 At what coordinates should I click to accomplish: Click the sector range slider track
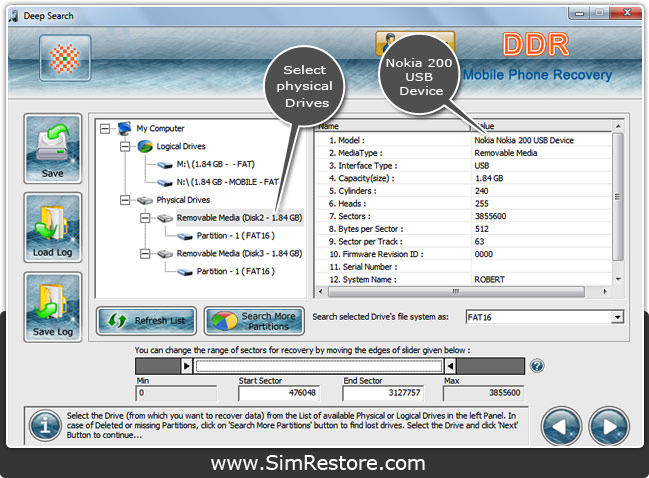pos(319,366)
